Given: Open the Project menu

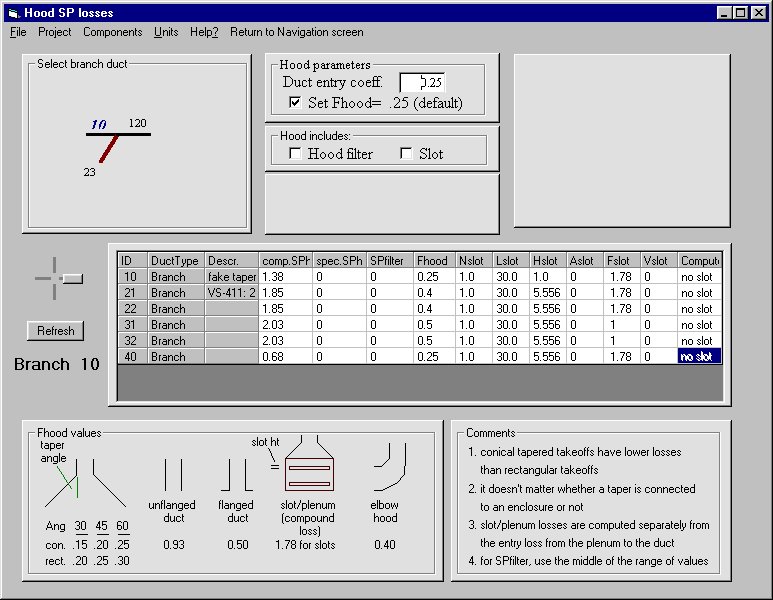Looking at the screenshot, I should click(x=55, y=32).
